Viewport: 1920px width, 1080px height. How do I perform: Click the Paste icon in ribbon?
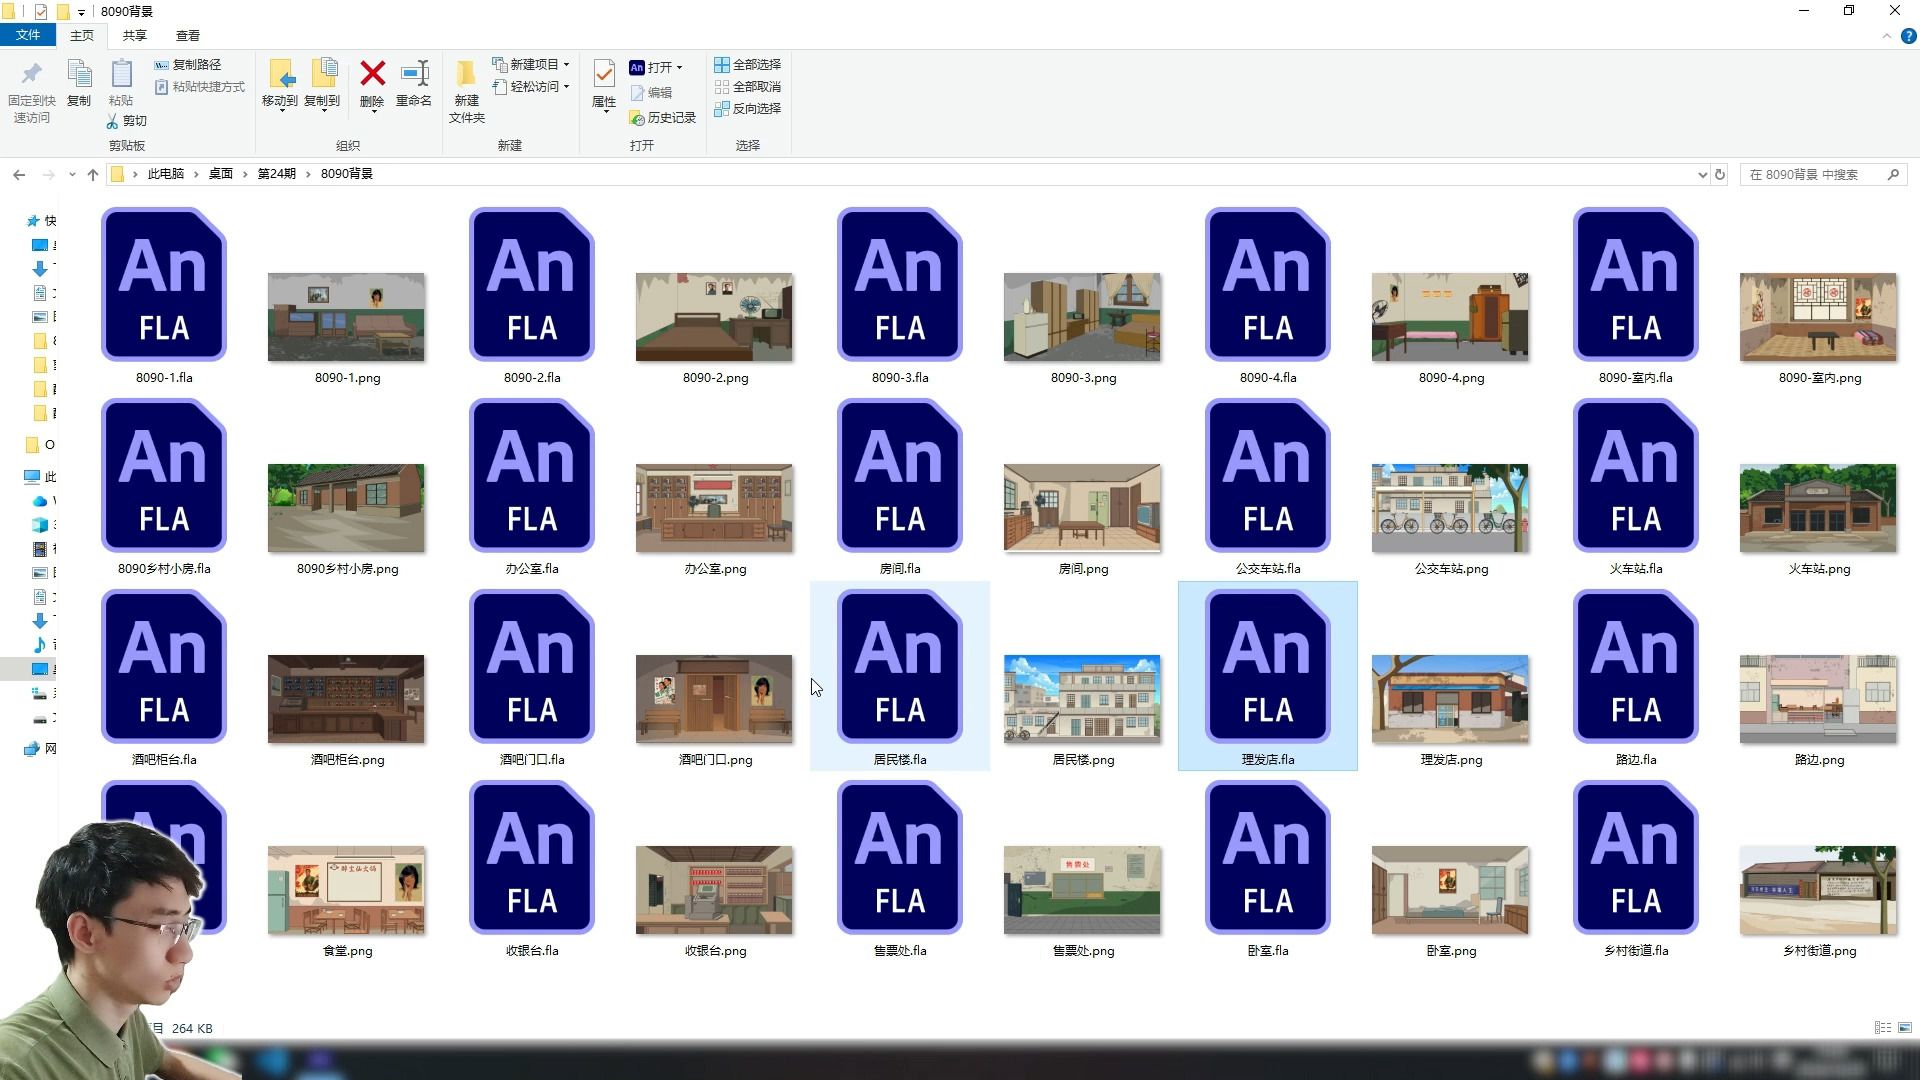(121, 75)
